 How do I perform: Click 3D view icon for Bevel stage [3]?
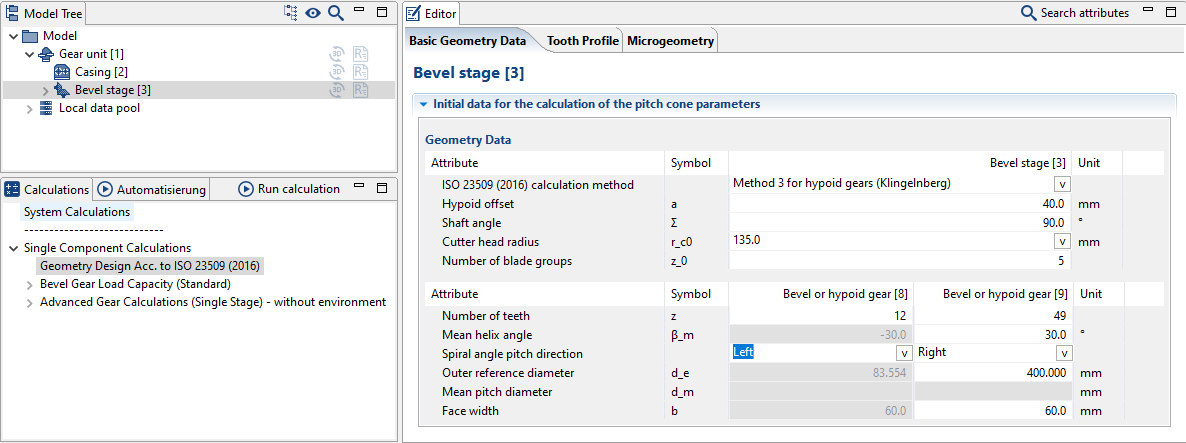click(339, 90)
